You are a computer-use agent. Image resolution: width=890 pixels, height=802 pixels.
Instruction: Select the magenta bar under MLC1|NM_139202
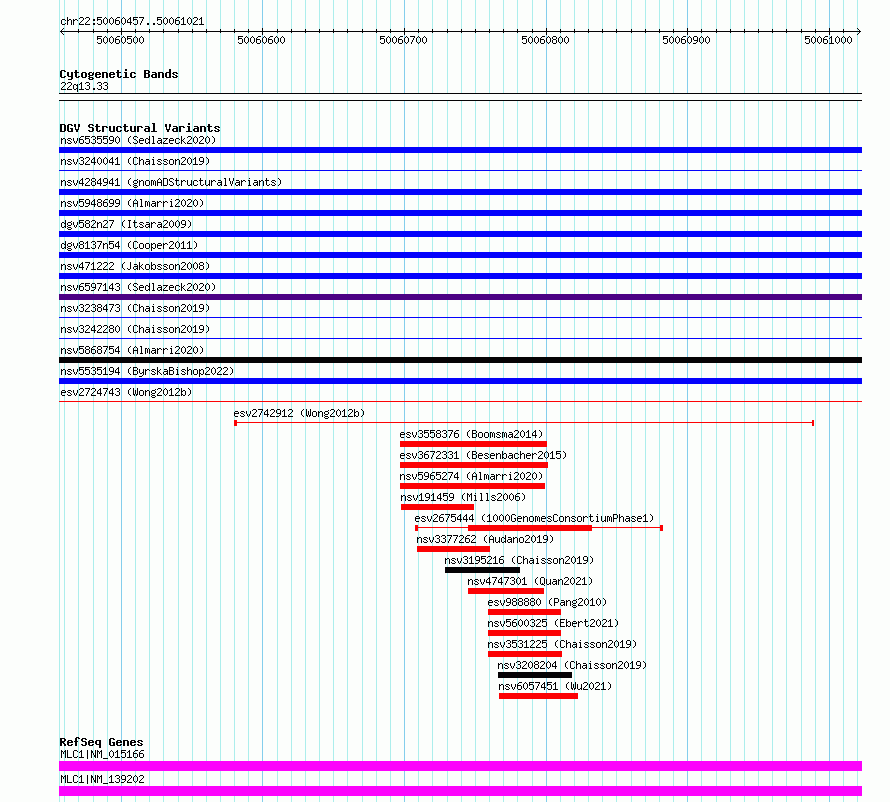(x=460, y=791)
